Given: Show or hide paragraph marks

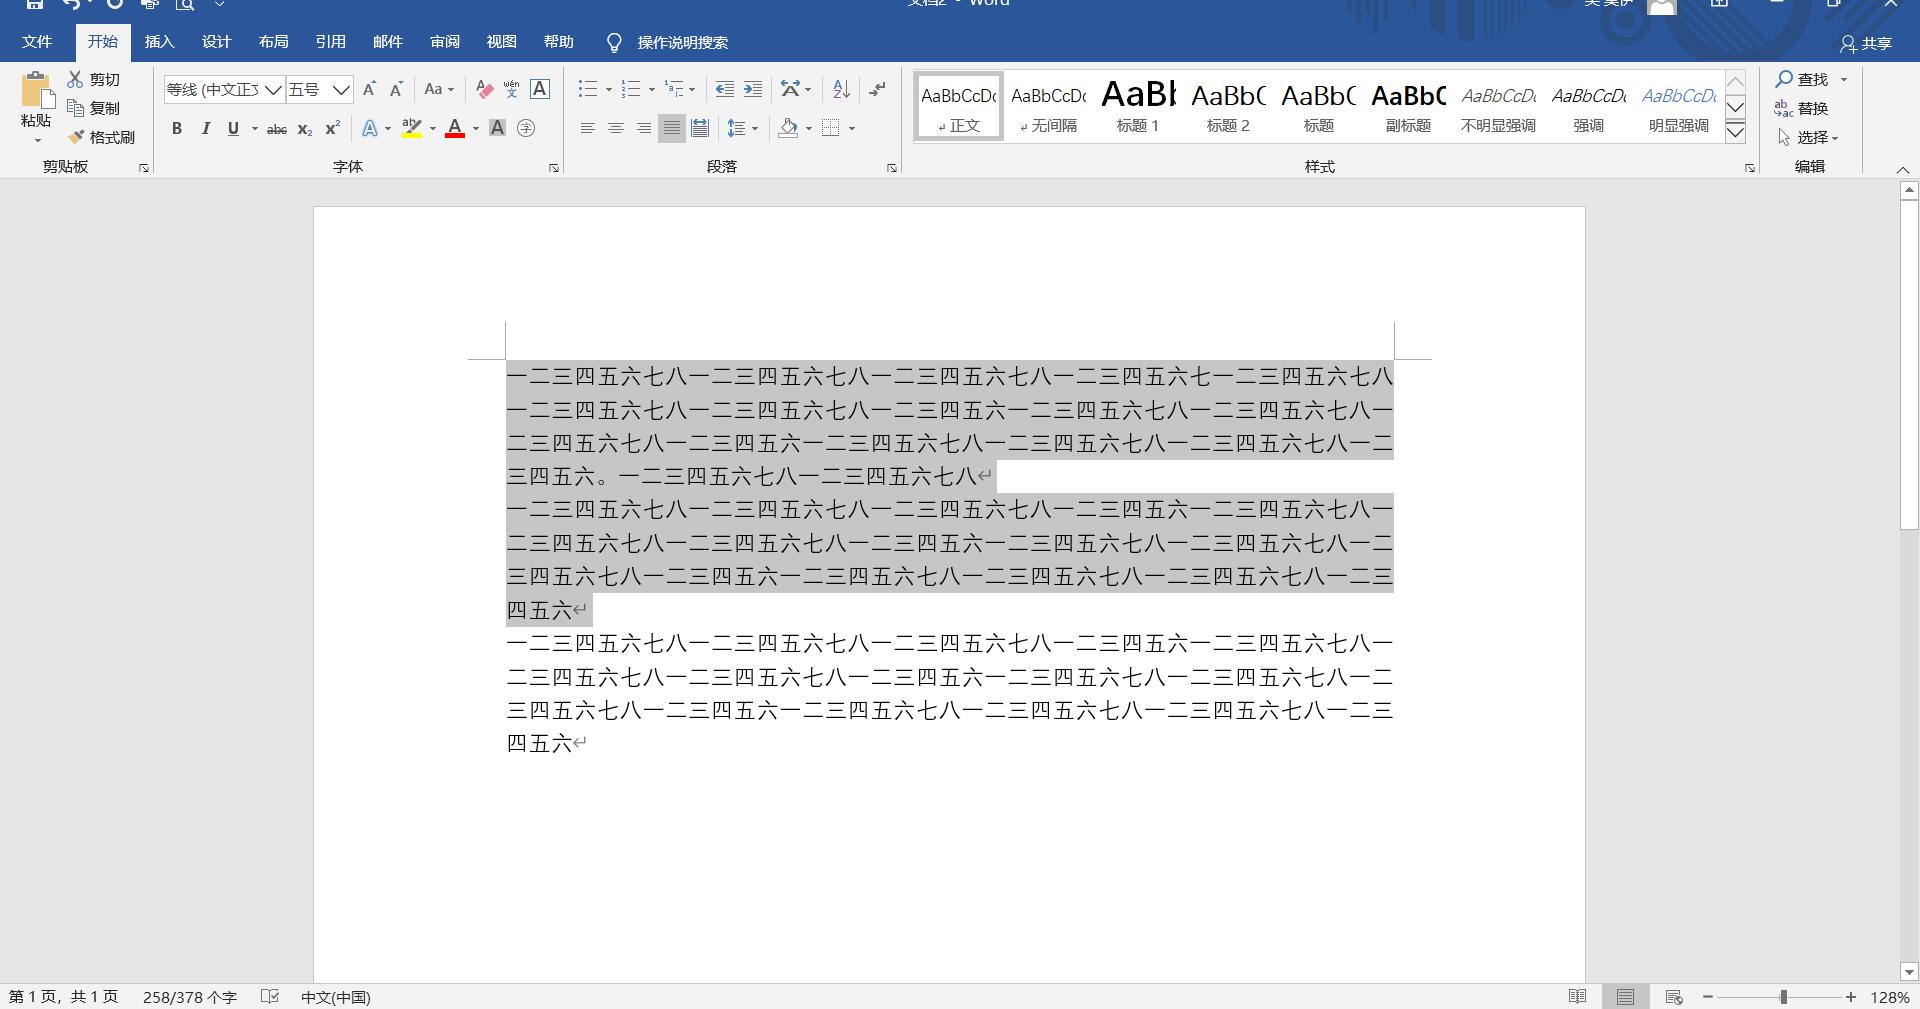Looking at the screenshot, I should tap(877, 90).
